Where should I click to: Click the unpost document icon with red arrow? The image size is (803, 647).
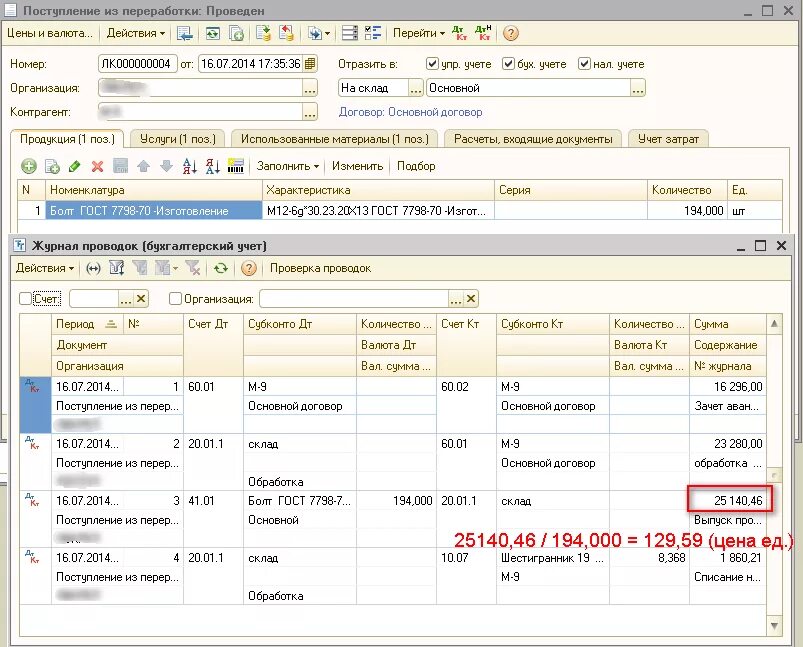[286, 33]
